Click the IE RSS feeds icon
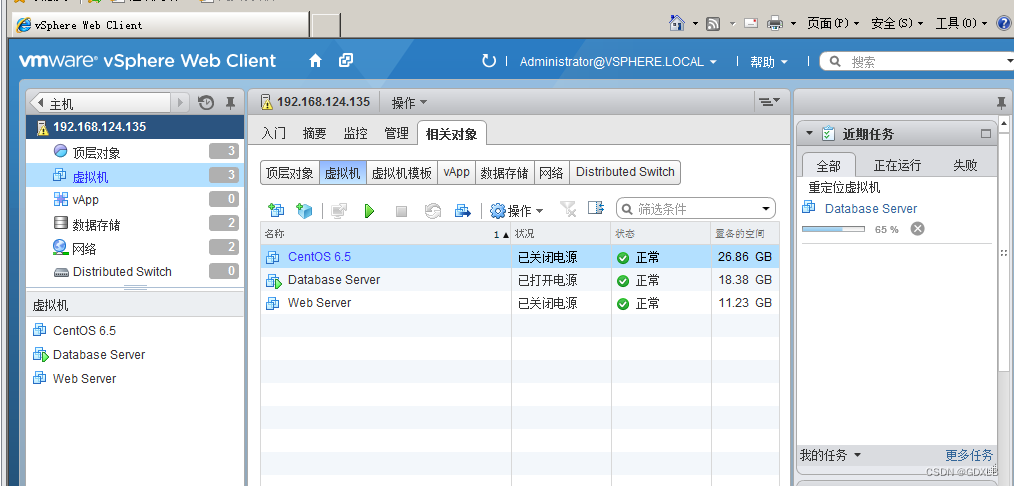Screen dimensions: 1014x486 (713, 24)
